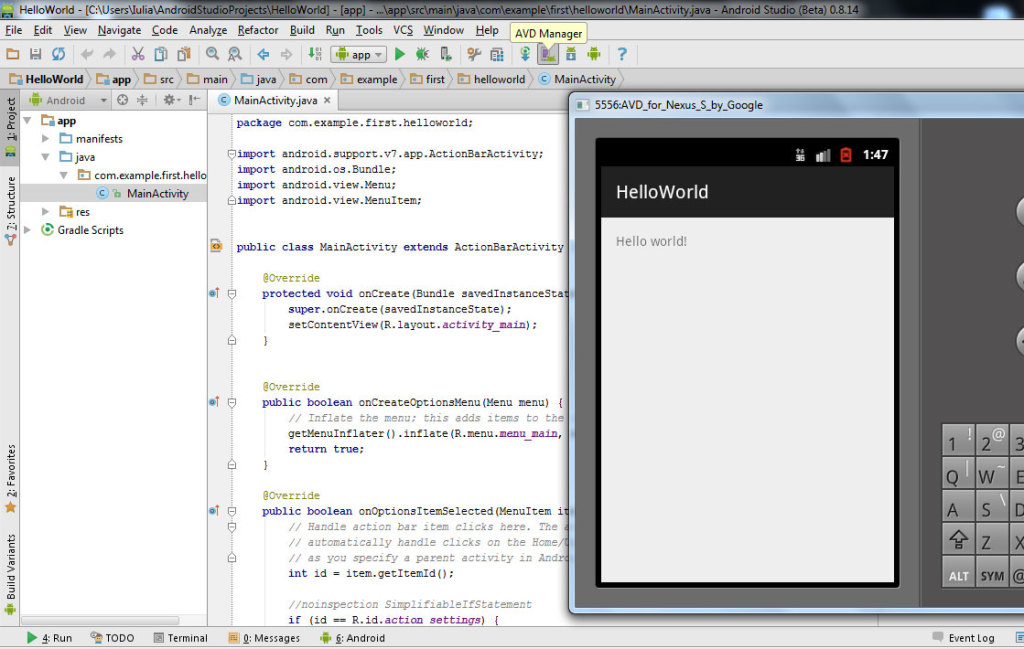
Task: Click the Help question mark icon
Action: [622, 55]
